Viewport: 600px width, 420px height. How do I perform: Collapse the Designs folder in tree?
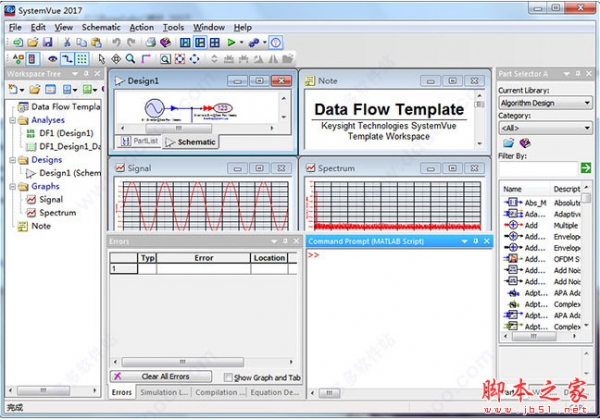[12, 160]
